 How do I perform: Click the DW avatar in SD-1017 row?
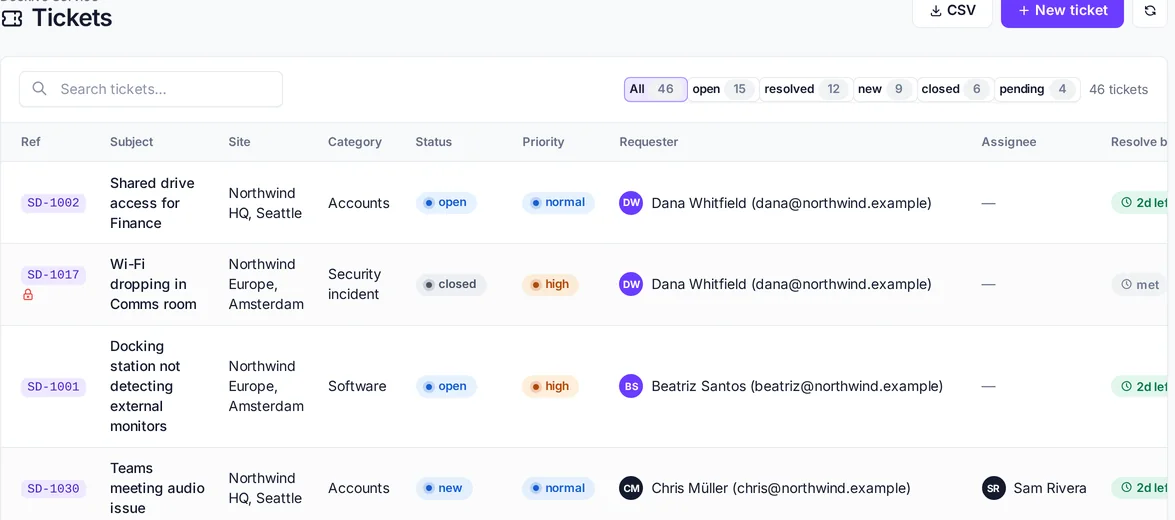pyautogui.click(x=631, y=285)
